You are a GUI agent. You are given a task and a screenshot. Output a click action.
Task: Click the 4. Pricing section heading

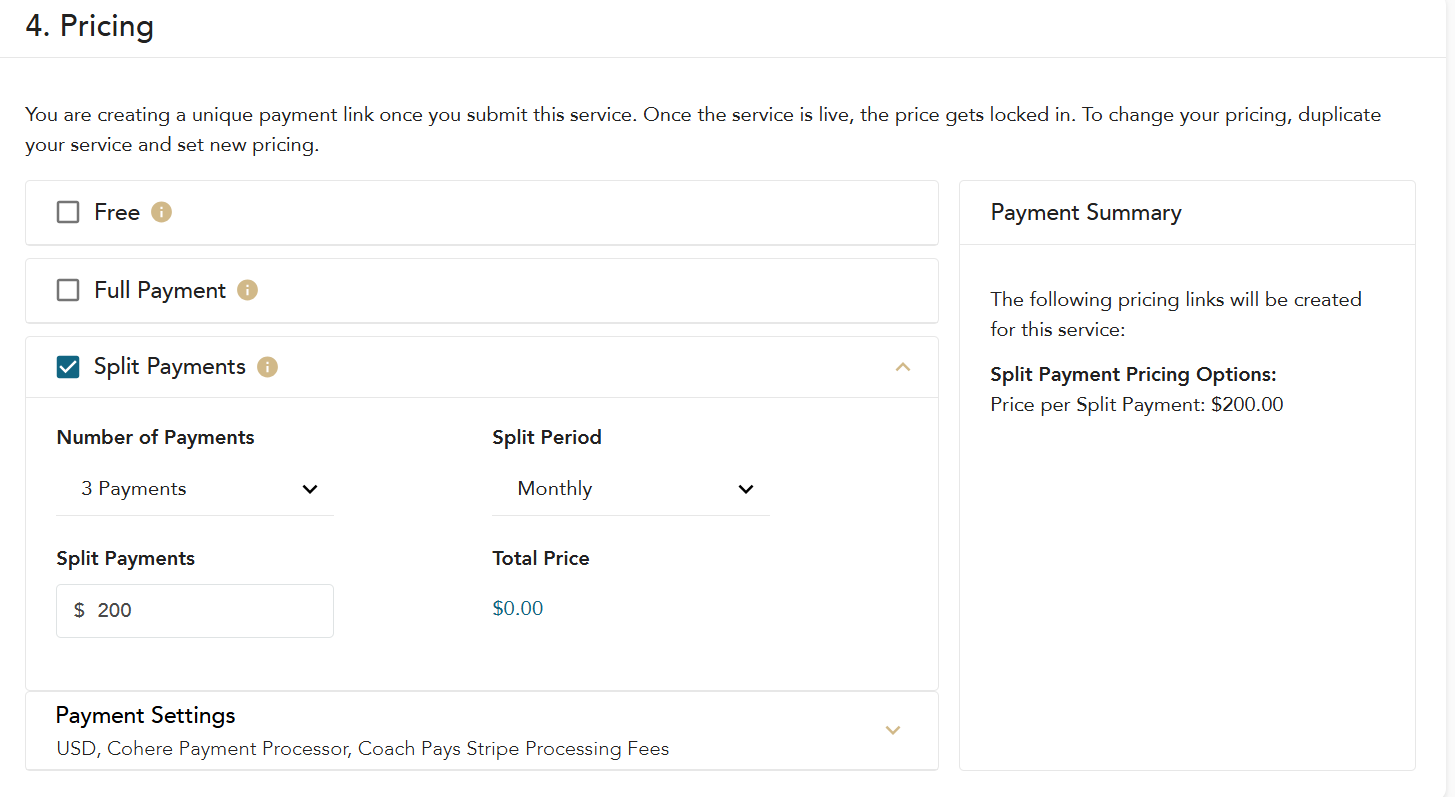[90, 26]
